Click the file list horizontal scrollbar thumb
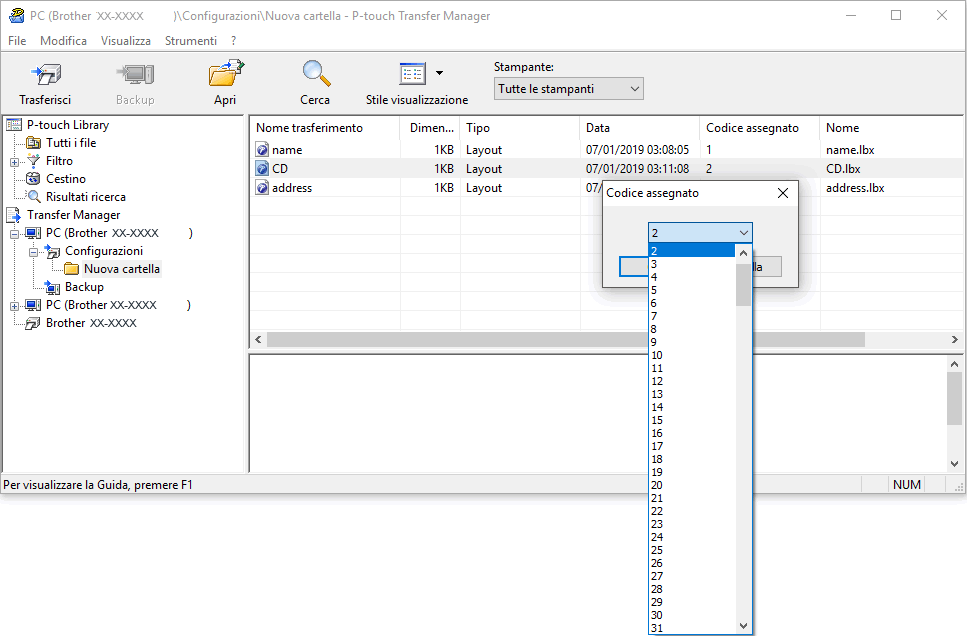The image size is (967, 636). 566,339
